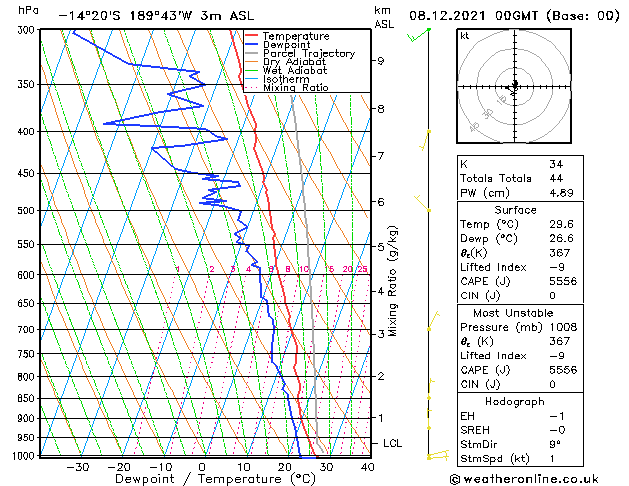Image resolution: width=629 pixels, height=486 pixels.
Task: Click the hodograph circle plot
Action: click(514, 87)
